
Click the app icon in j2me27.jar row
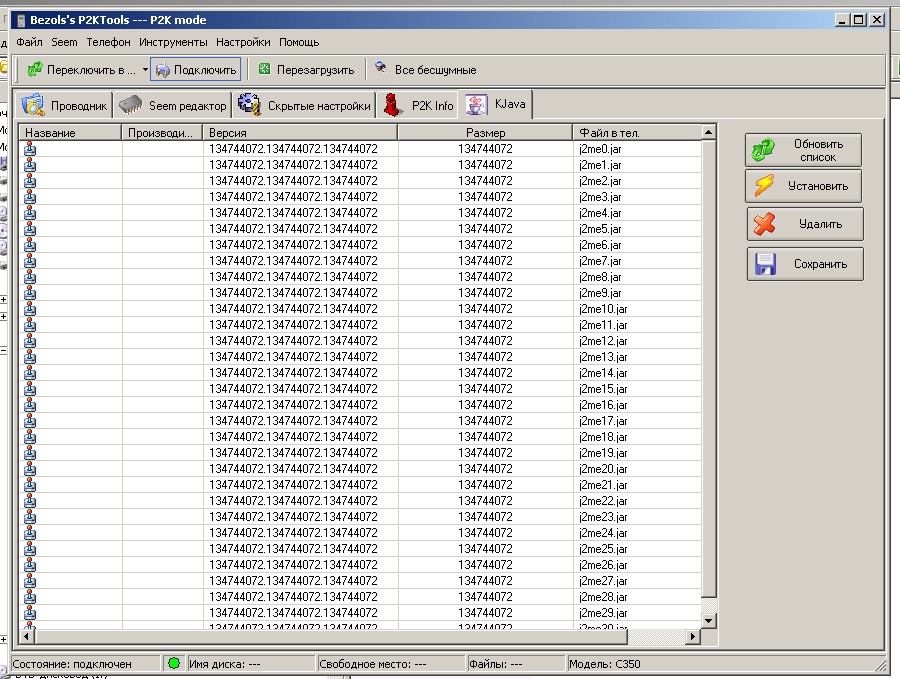point(30,581)
